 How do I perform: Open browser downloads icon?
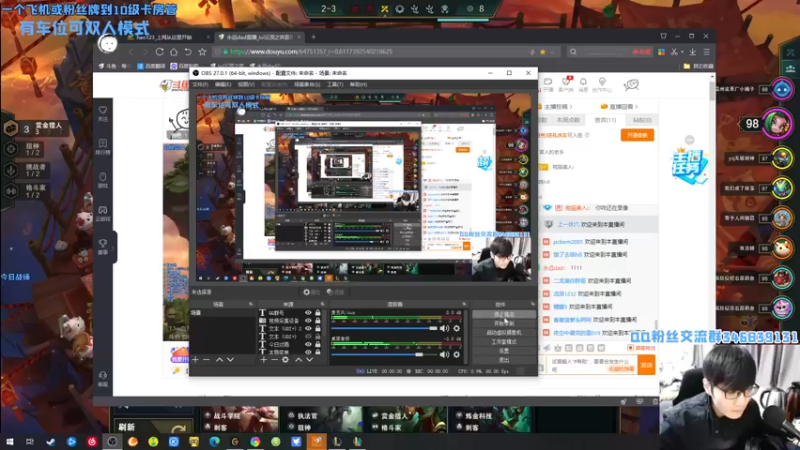tap(692, 52)
